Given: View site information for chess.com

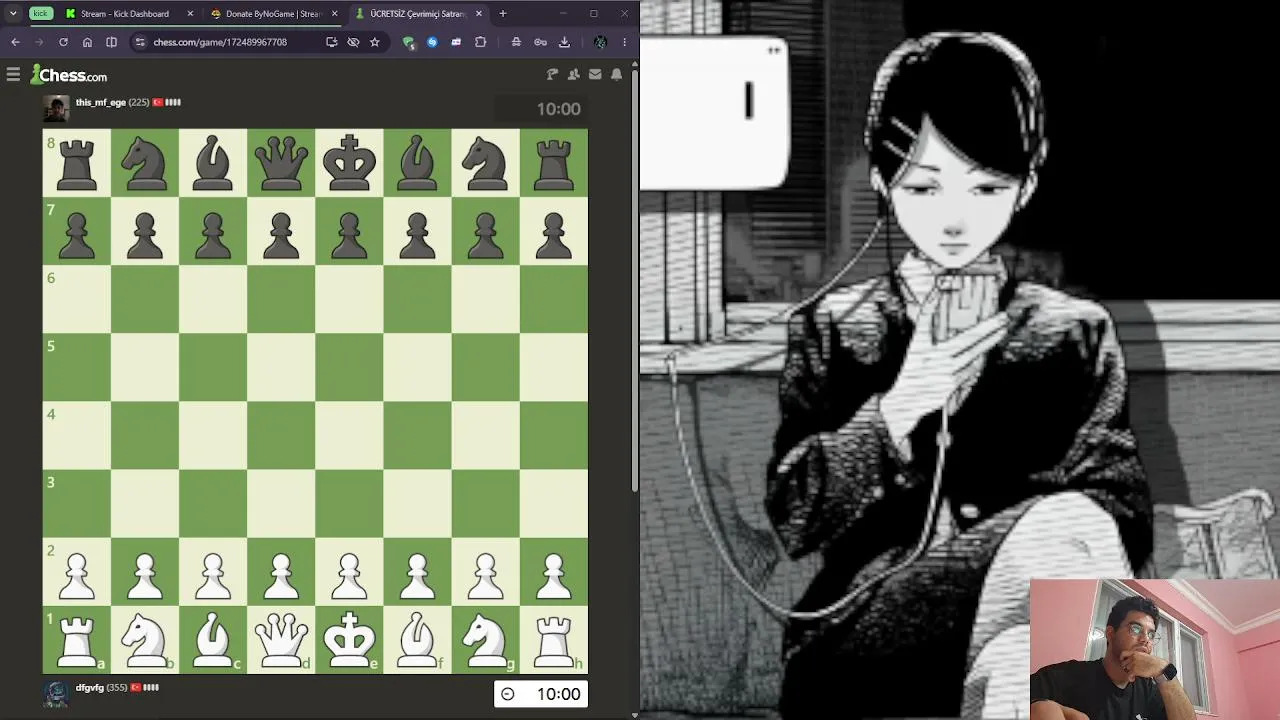Looking at the screenshot, I should 140,42.
